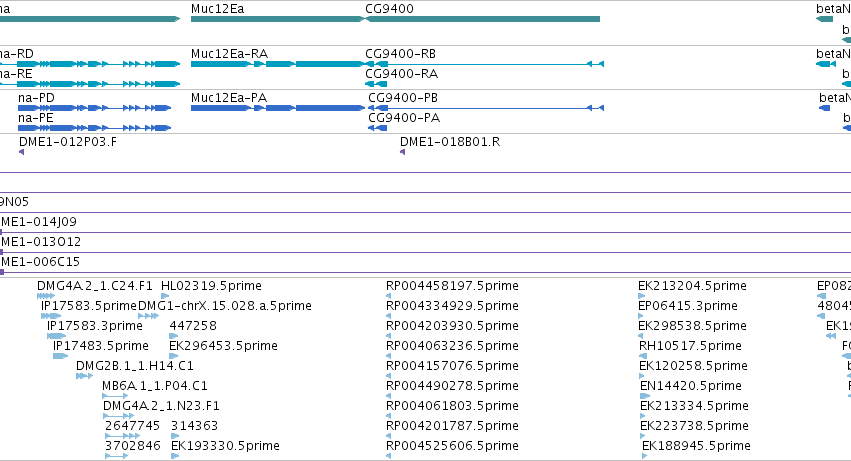
Task: Select the CG9400-RA transcript arrow glyph
Action: point(376,84)
